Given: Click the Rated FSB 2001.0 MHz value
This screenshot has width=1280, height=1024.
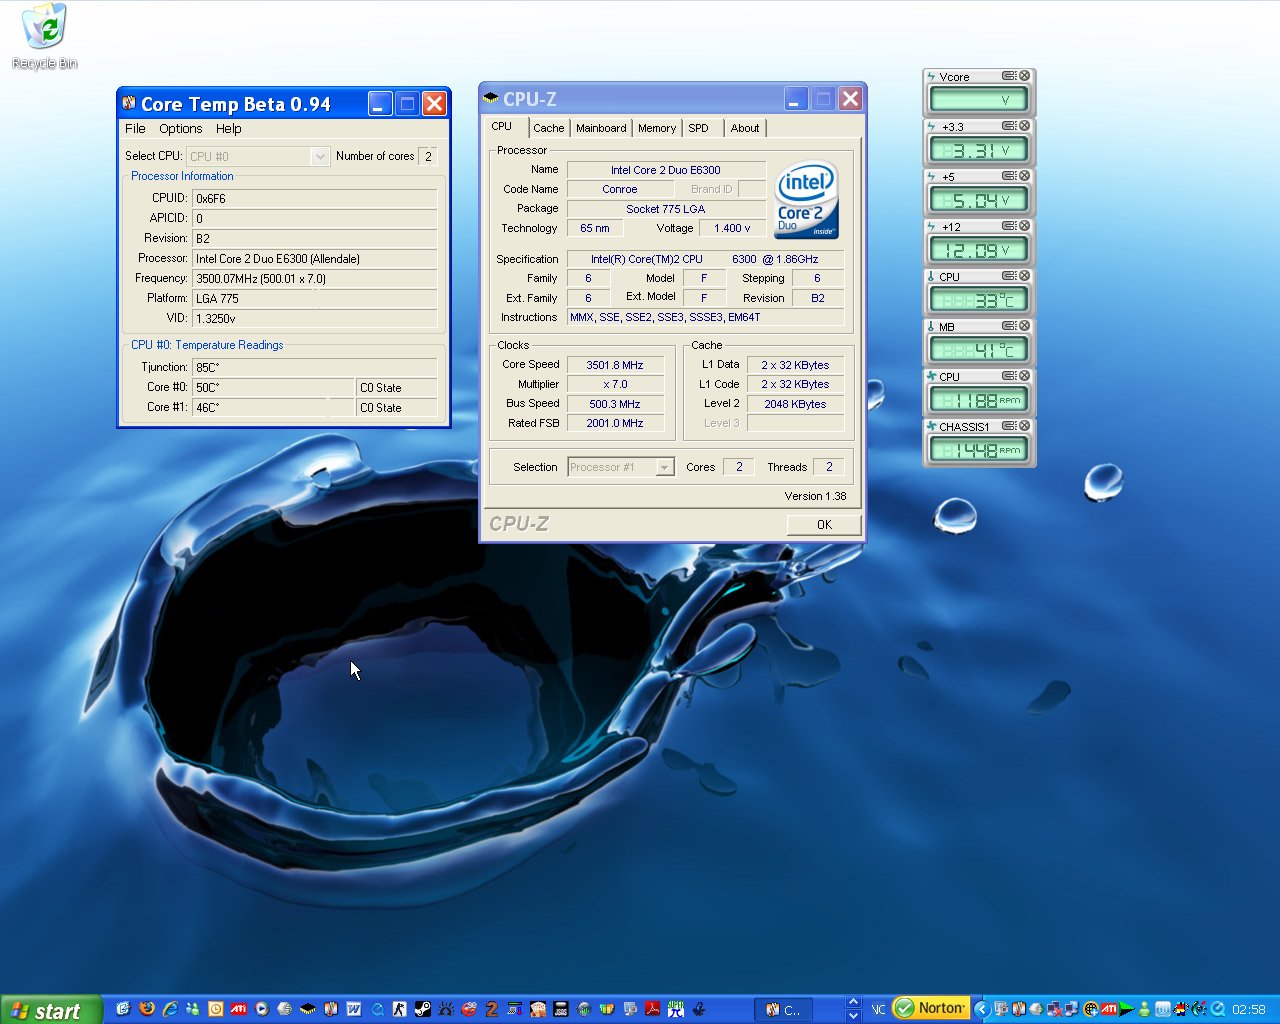Looking at the screenshot, I should click(615, 423).
